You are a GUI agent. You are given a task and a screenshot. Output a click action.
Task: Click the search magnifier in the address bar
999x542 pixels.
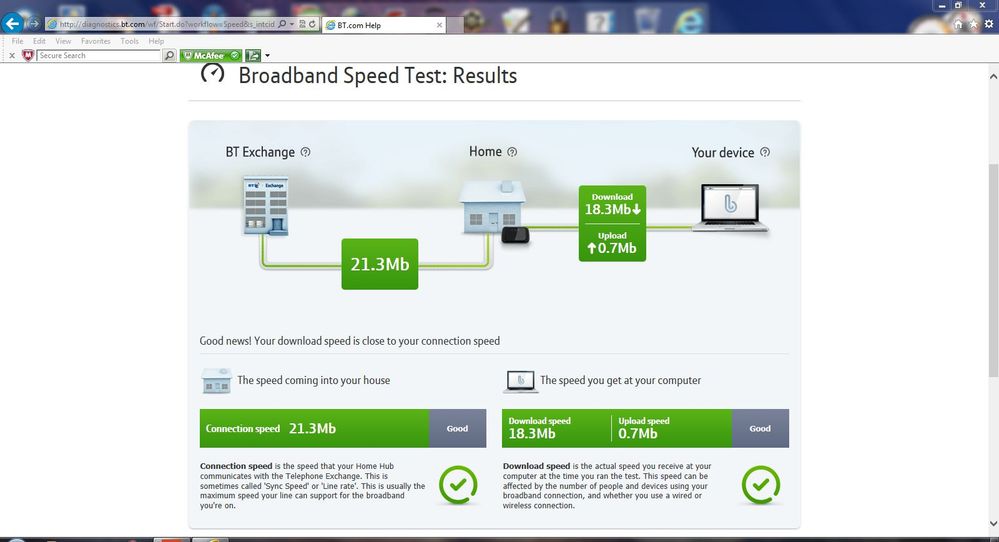(x=282, y=24)
